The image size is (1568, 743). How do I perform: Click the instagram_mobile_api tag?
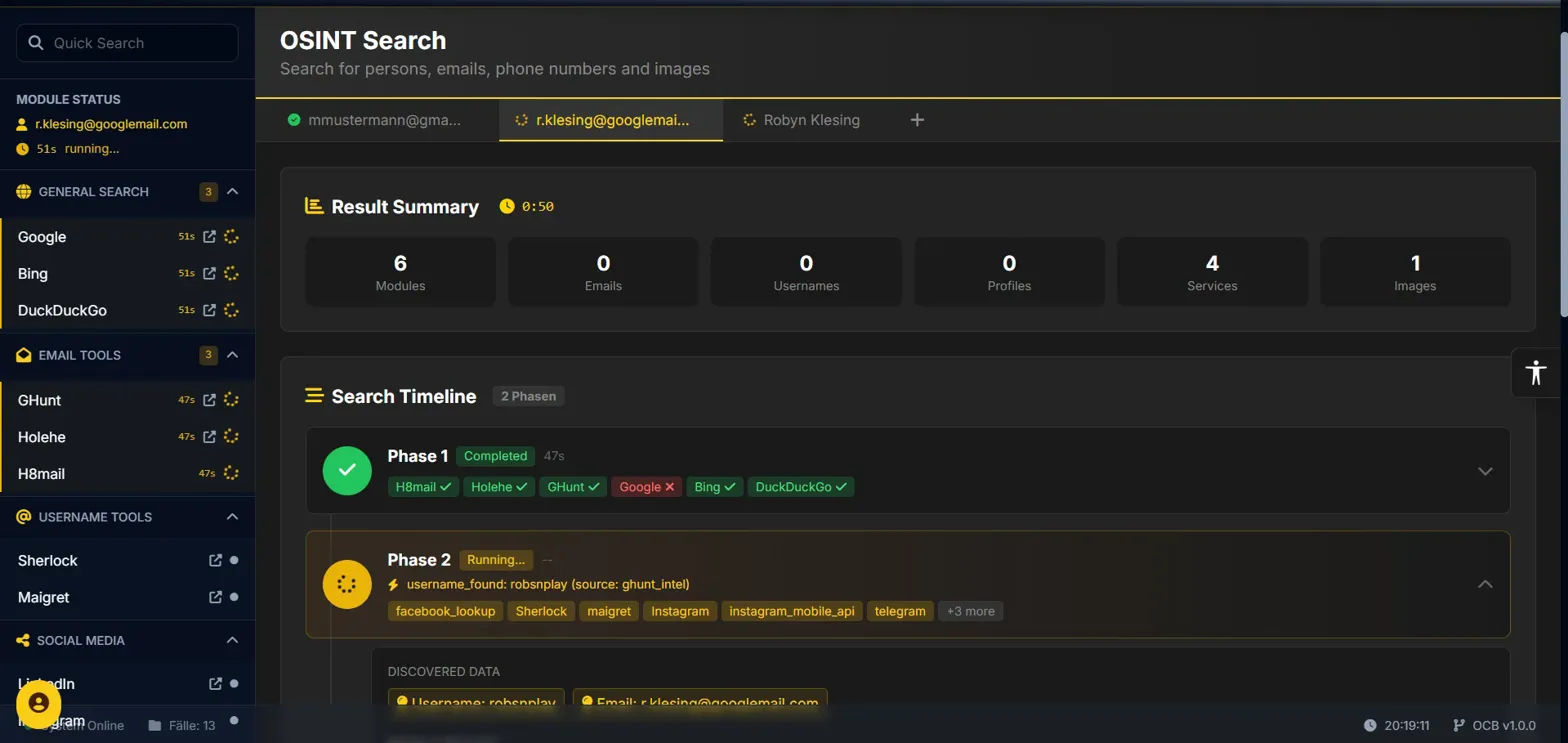[x=791, y=611]
